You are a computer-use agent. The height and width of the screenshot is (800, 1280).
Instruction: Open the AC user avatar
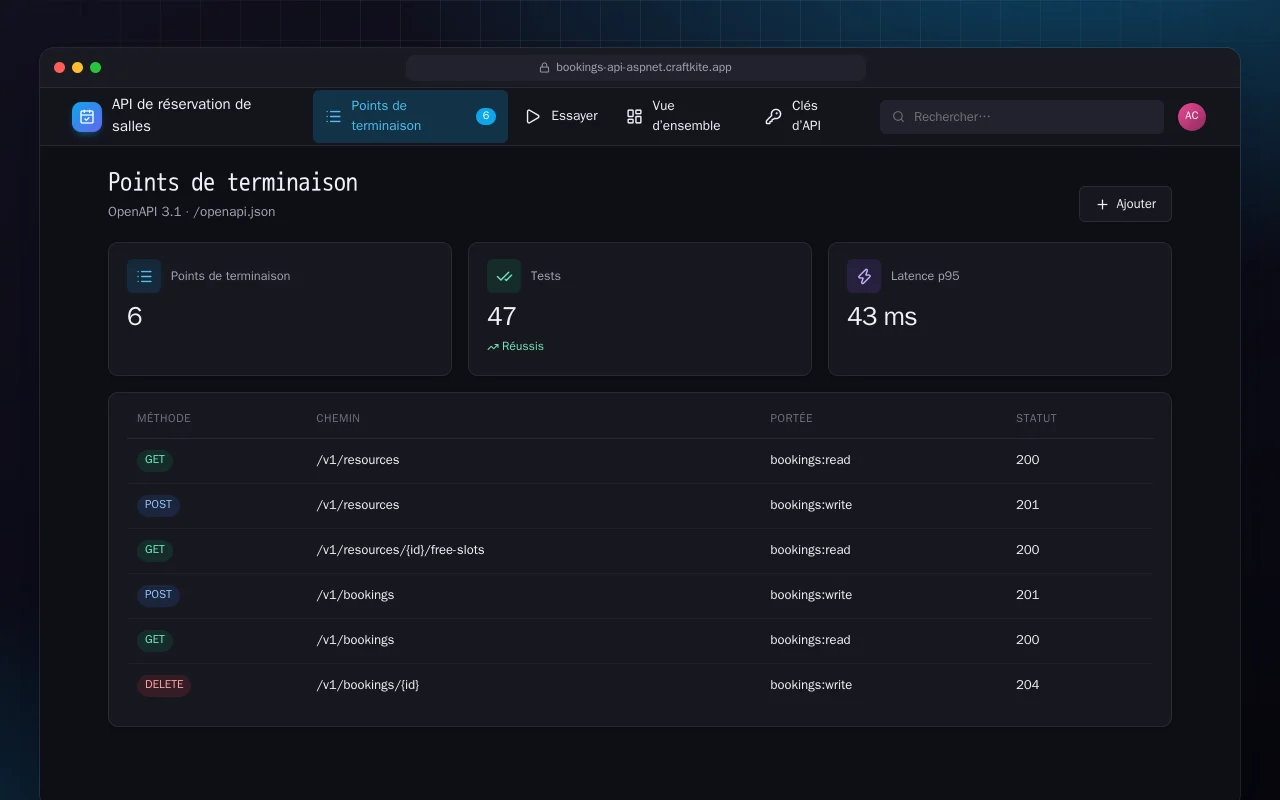point(1192,117)
